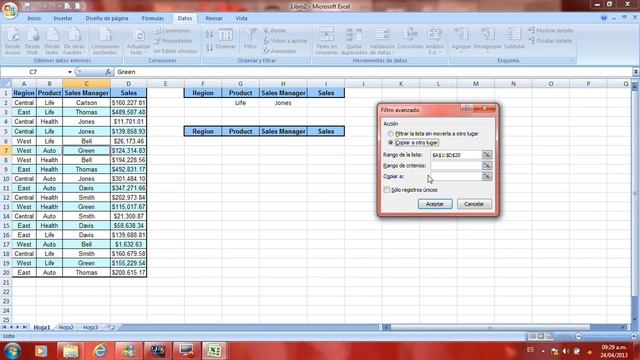Check 'Sólo registros únicos' checkbox
The image size is (640, 360).
(x=387, y=190)
